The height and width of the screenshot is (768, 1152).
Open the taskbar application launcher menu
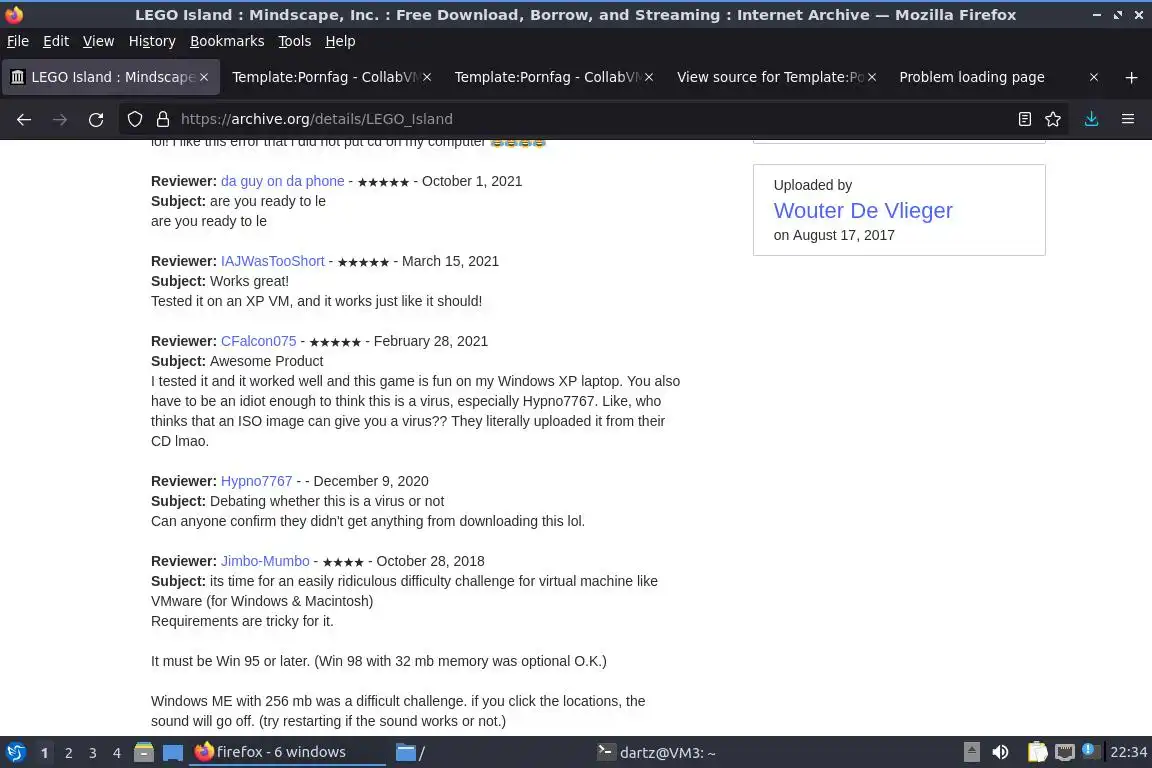click(15, 752)
